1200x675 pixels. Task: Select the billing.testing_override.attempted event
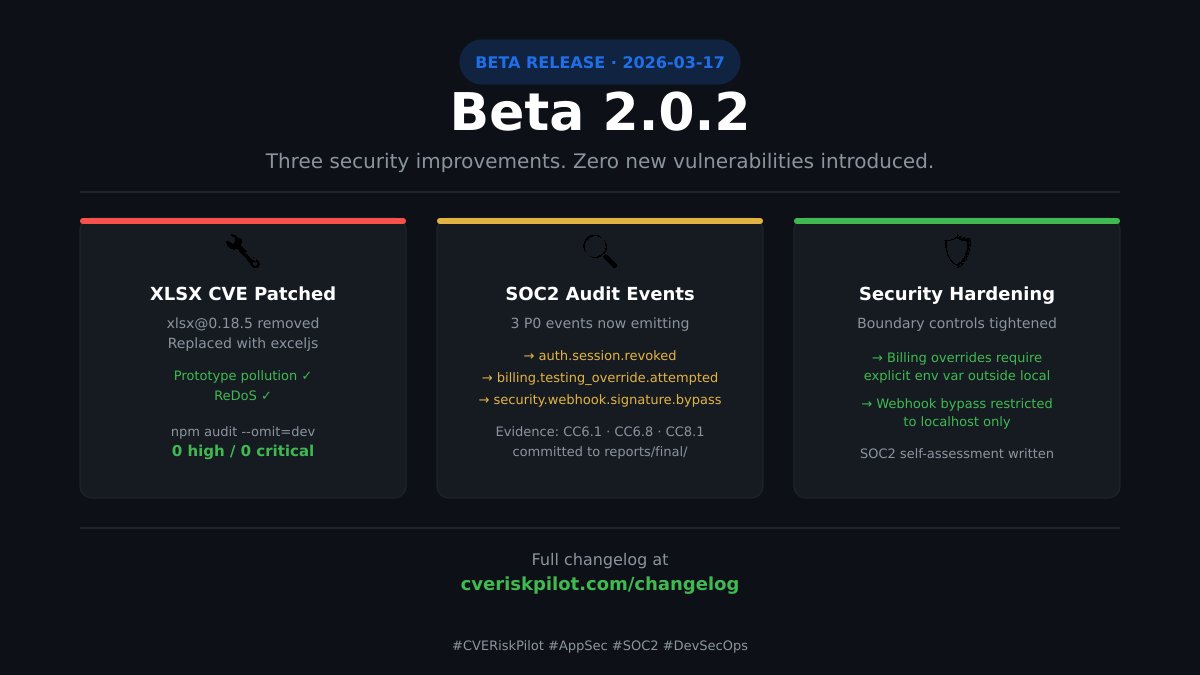click(600, 378)
